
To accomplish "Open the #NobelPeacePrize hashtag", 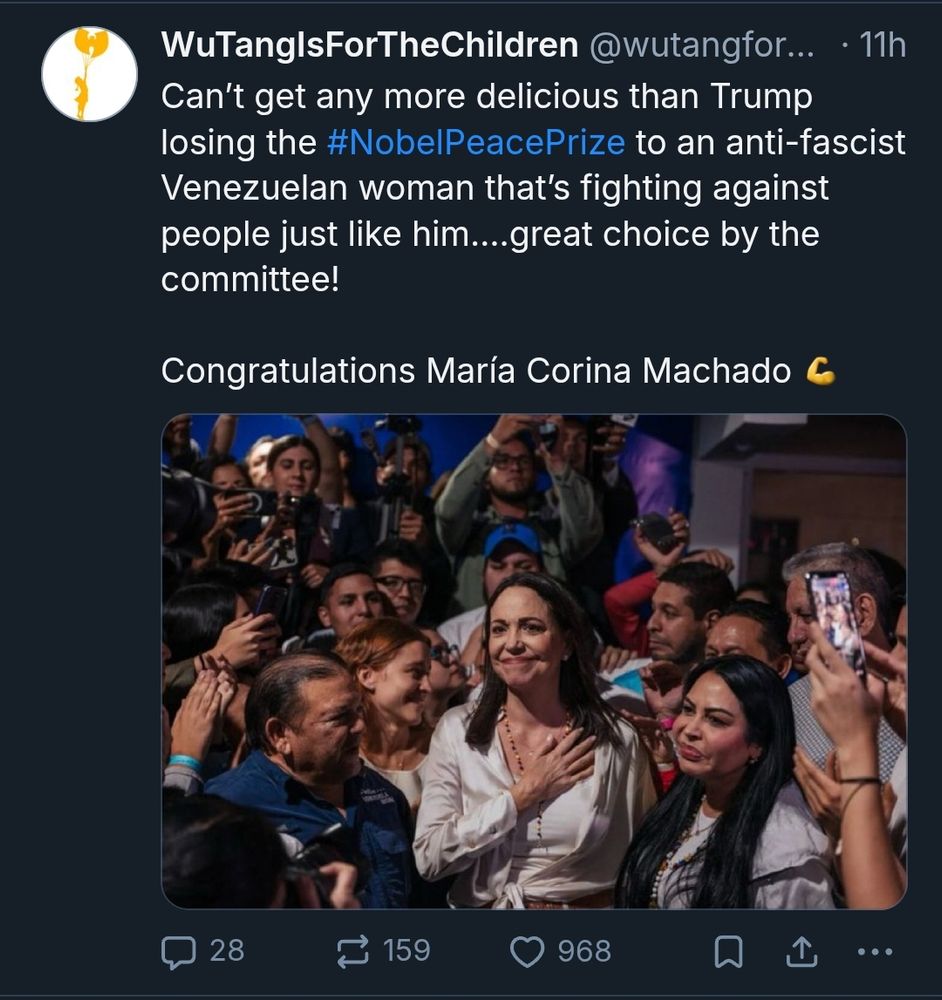I will pyautogui.click(x=475, y=142).
